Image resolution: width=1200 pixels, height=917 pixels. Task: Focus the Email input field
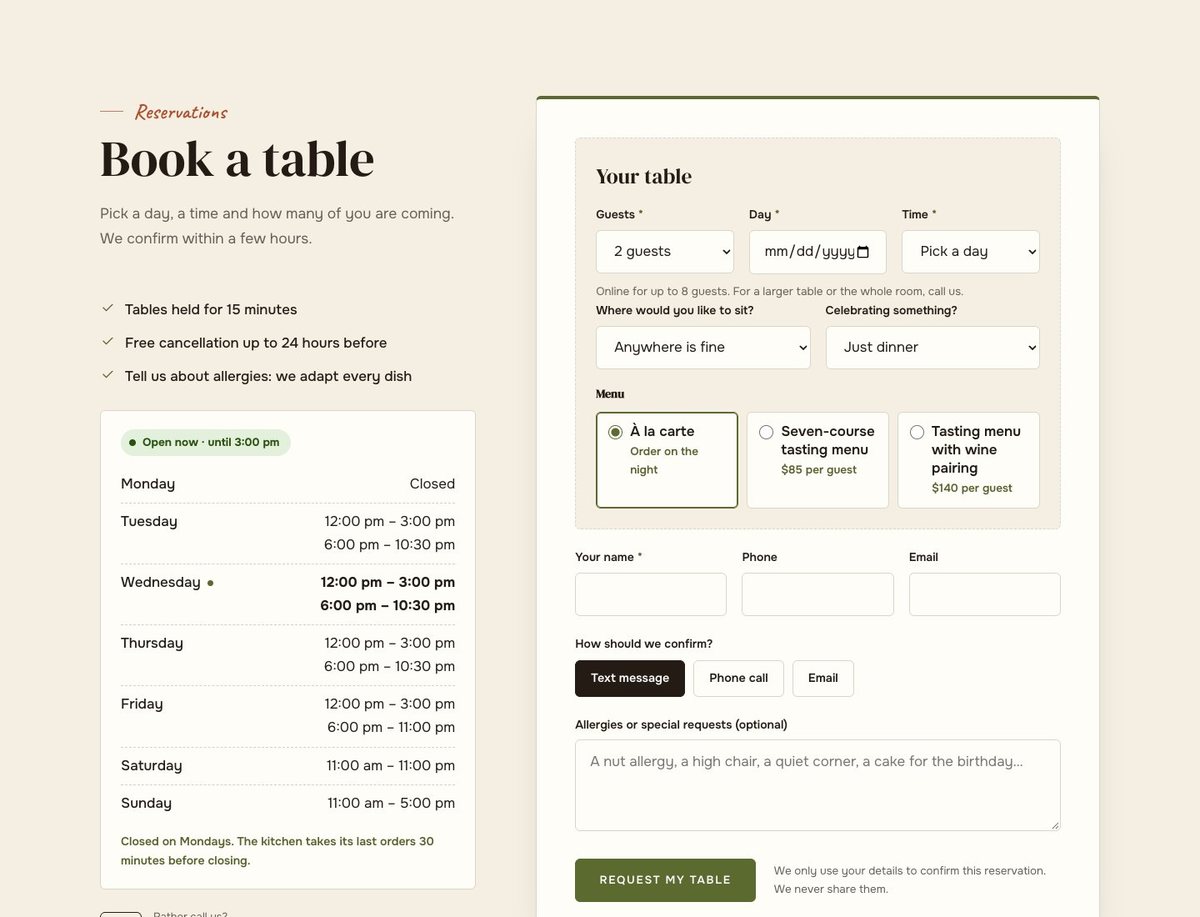985,594
